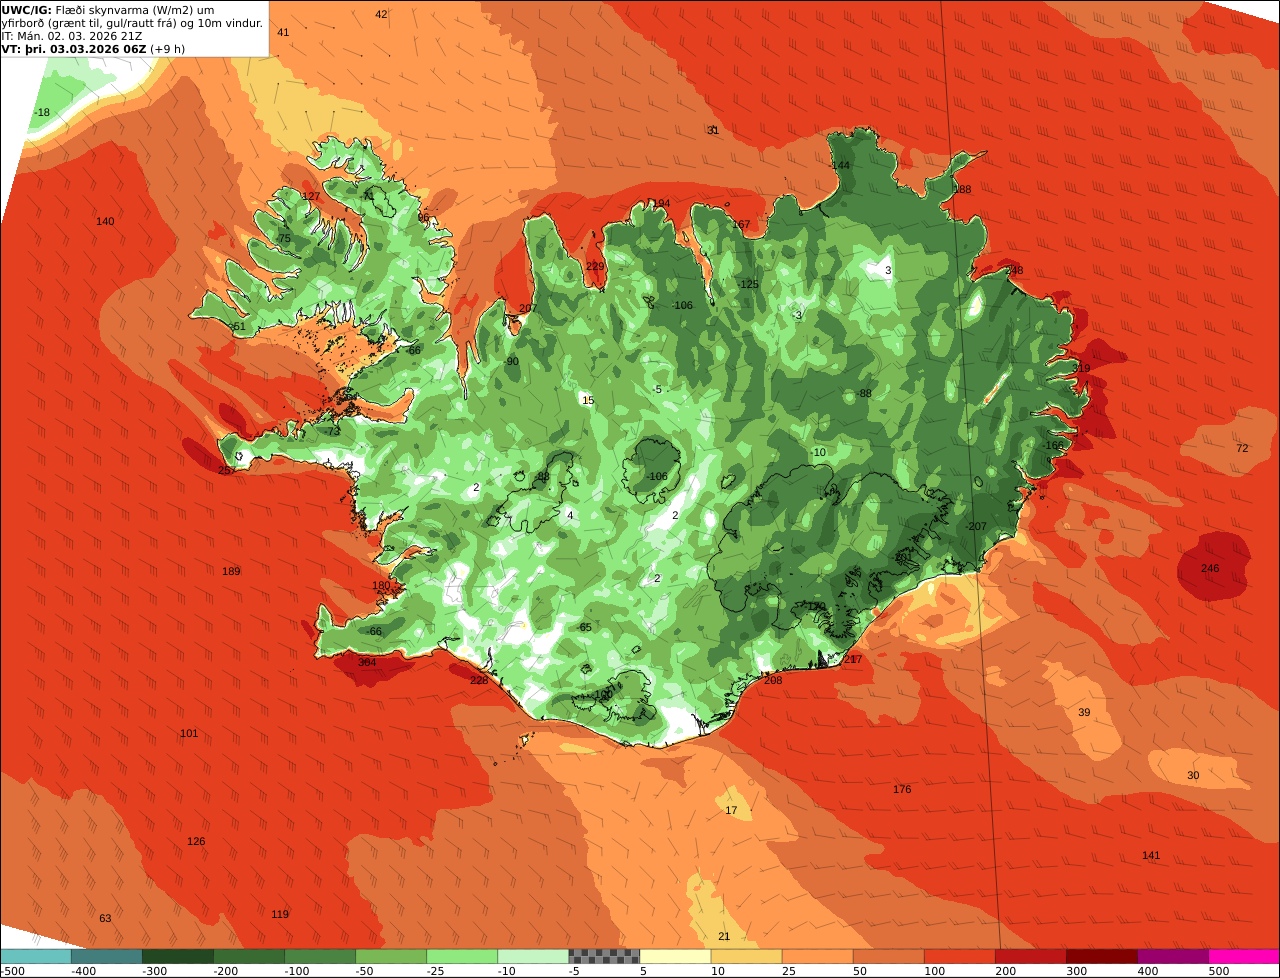Click the map value '228' on south coast

479,680
